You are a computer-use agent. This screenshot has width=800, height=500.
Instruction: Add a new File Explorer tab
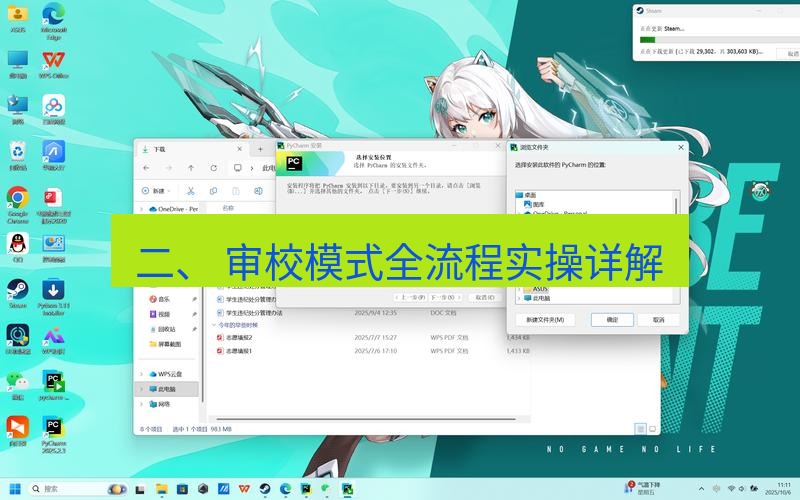click(260, 149)
